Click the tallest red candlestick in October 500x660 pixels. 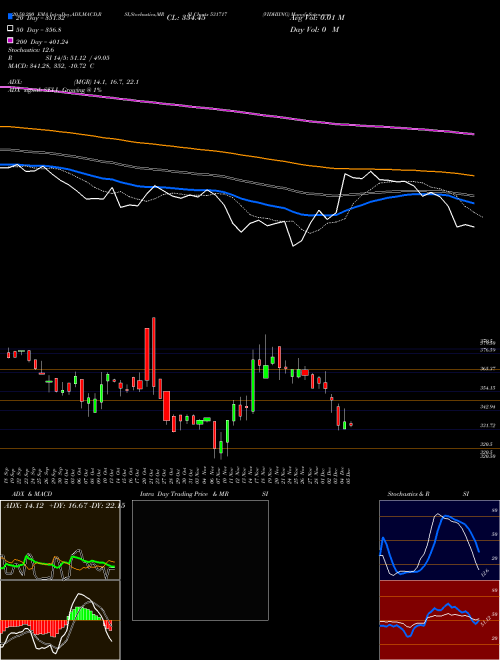[154, 356]
